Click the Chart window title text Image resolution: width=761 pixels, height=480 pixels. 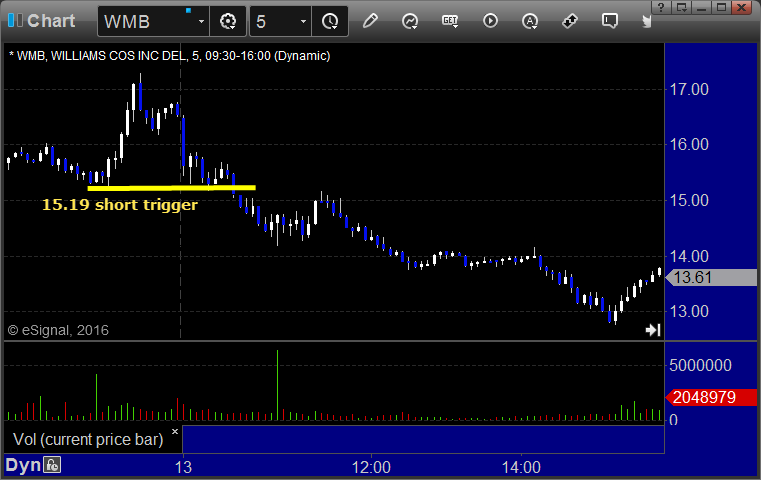pyautogui.click(x=51, y=21)
